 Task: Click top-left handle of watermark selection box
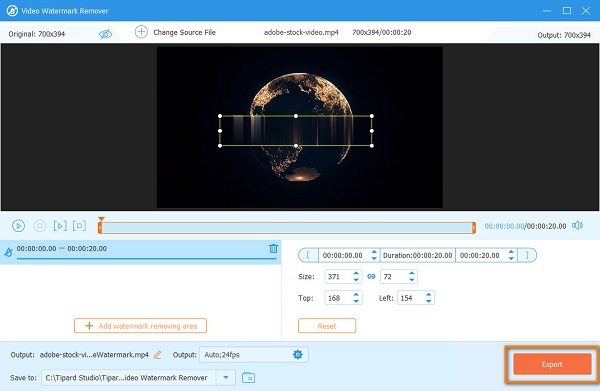coord(220,116)
